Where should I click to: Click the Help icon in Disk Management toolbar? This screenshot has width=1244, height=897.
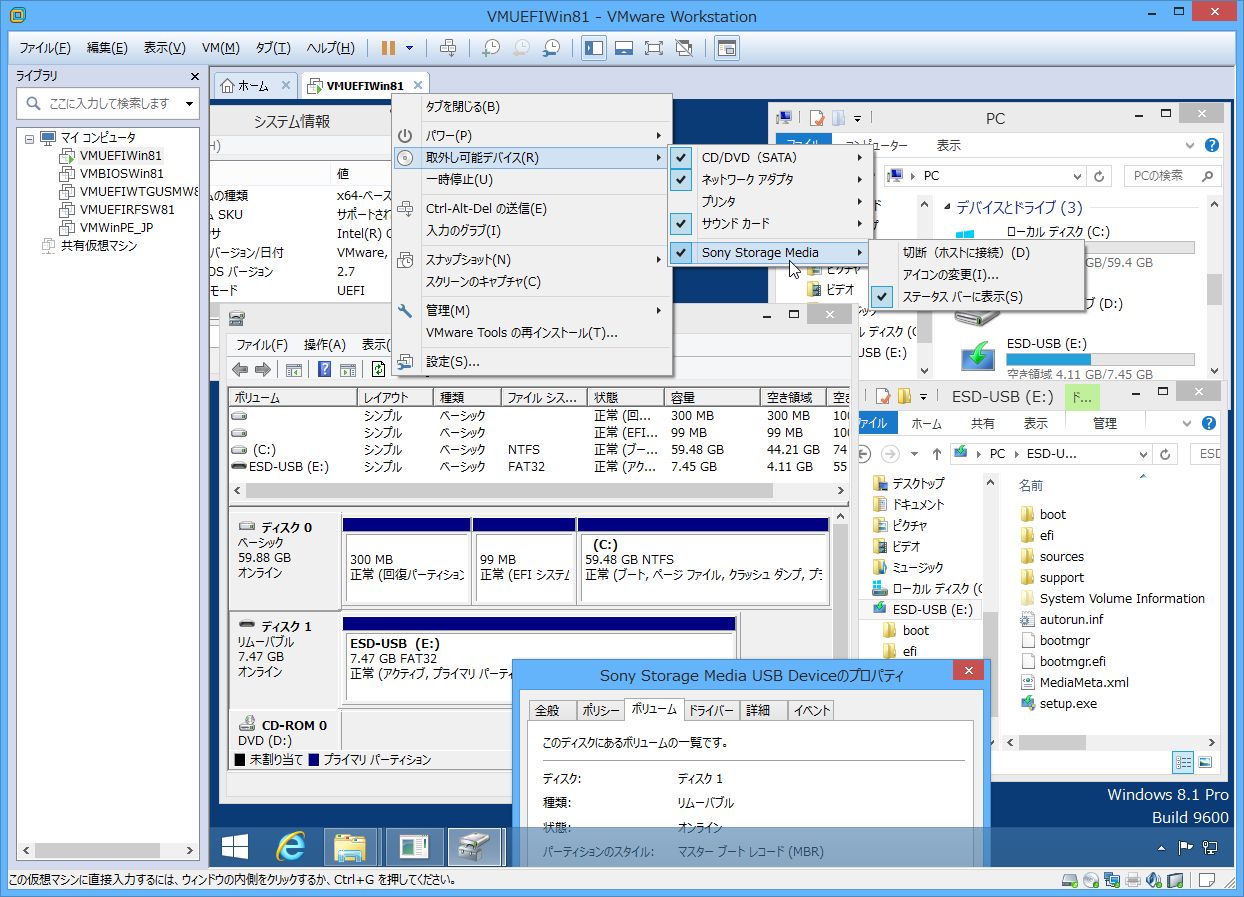pos(324,369)
